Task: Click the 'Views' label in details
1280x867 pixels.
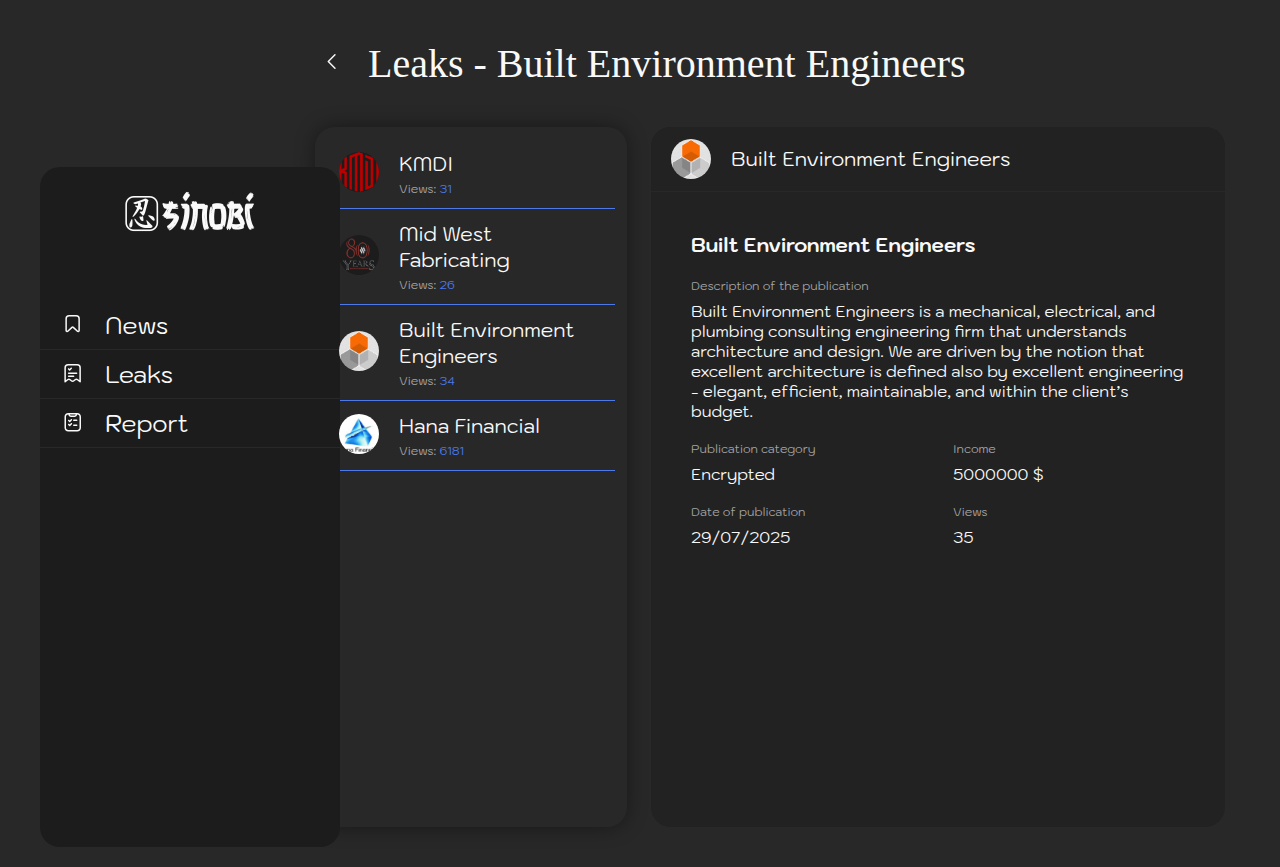Action: [970, 512]
